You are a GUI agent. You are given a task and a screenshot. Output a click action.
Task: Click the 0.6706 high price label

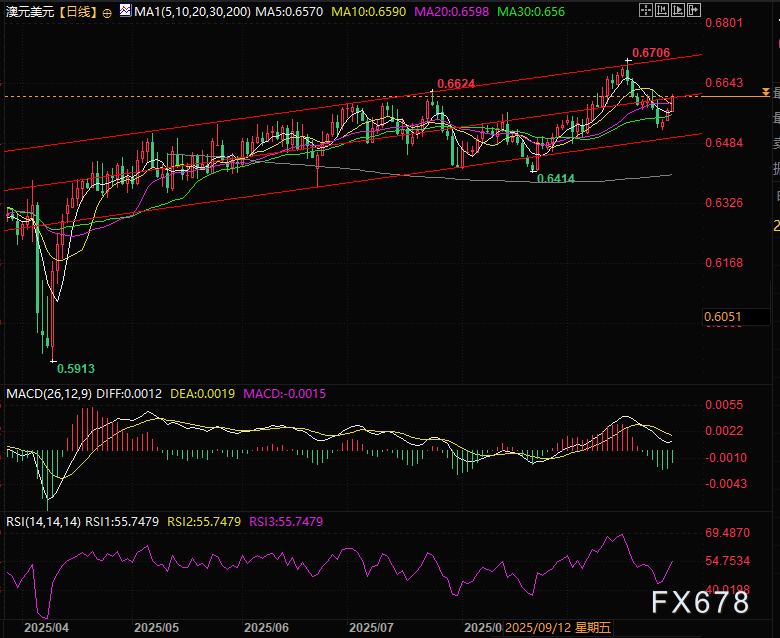tap(651, 52)
